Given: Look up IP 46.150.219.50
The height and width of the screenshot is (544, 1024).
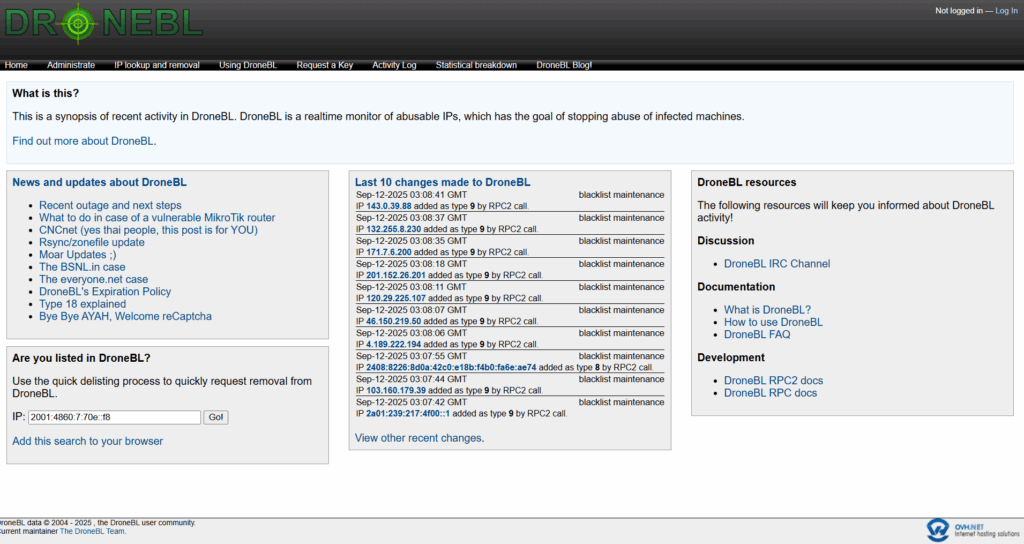Looking at the screenshot, I should [393, 321].
